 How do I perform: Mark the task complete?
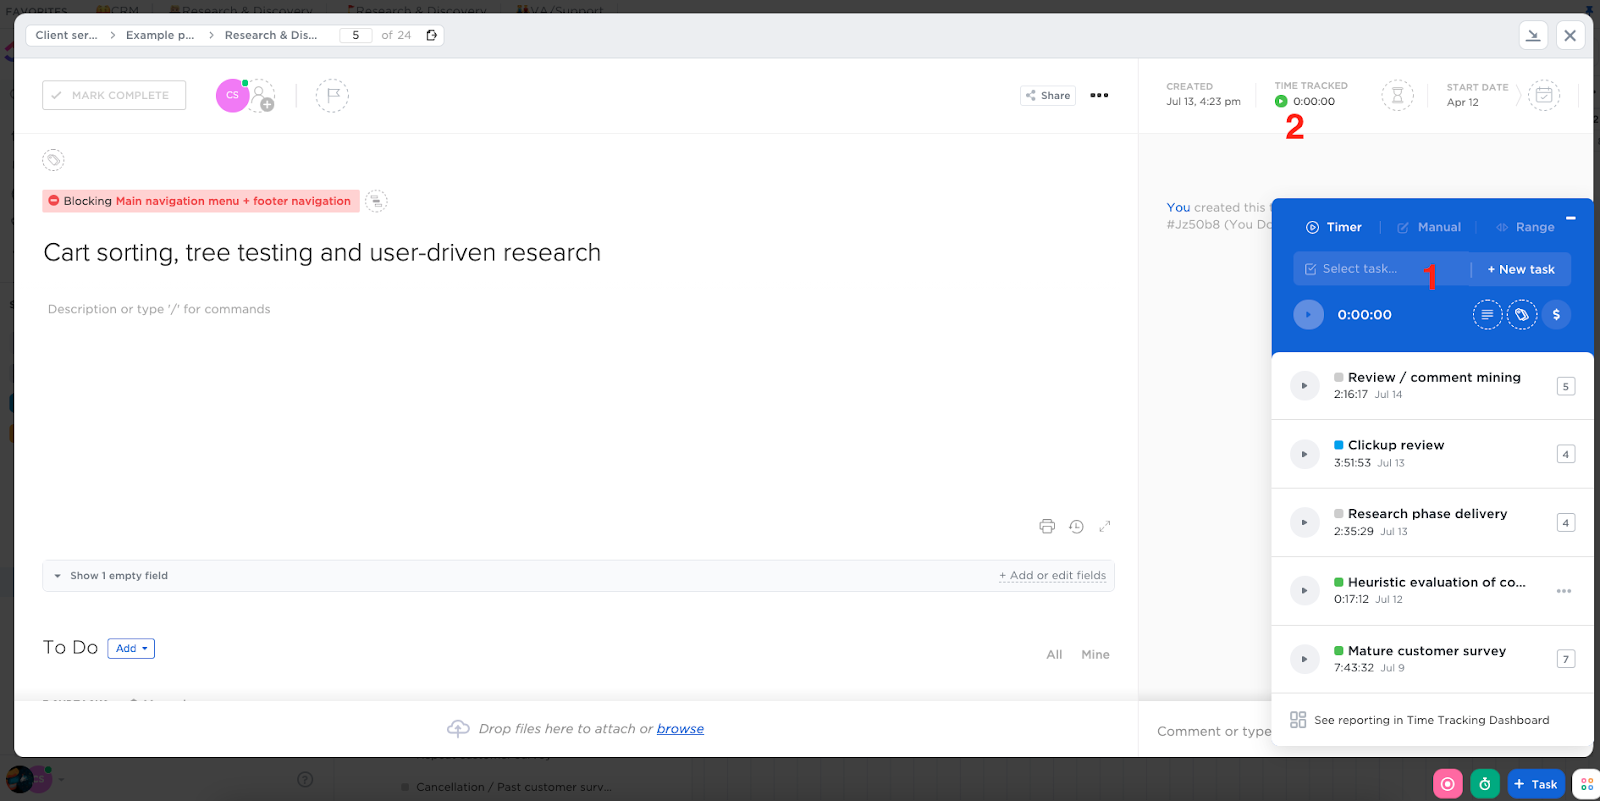pos(114,95)
